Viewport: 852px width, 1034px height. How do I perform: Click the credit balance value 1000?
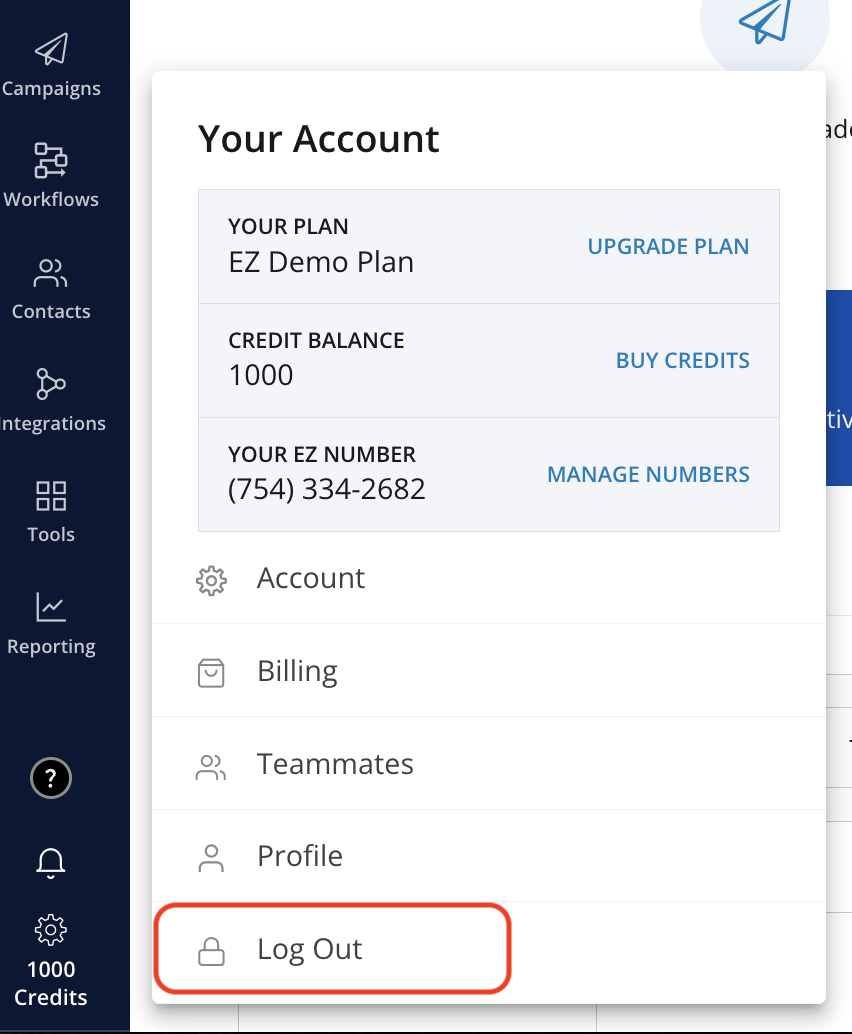pos(260,375)
